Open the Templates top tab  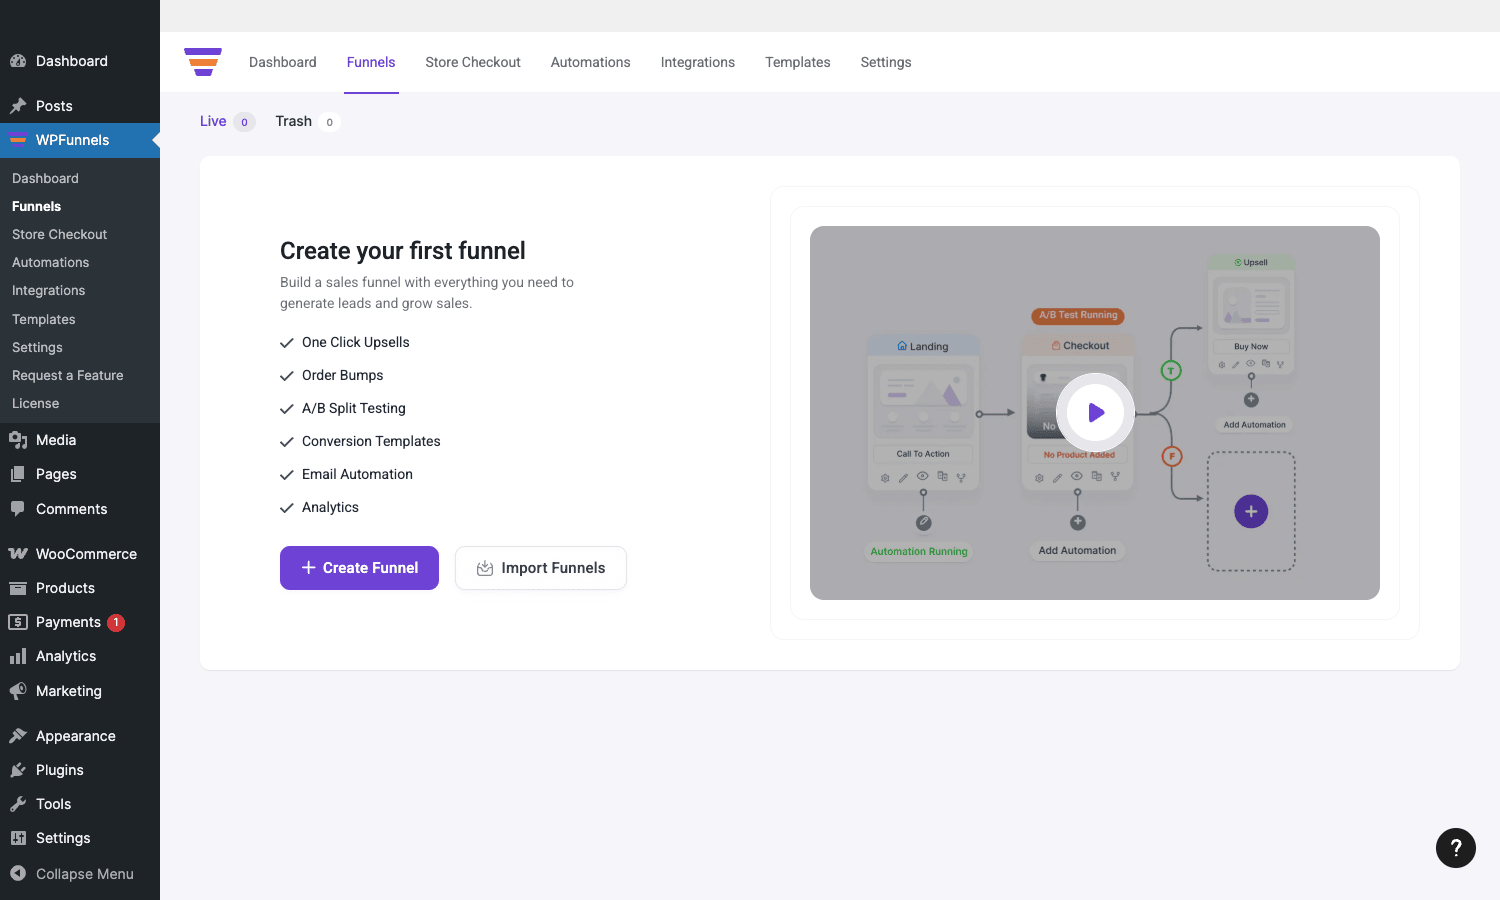798,62
